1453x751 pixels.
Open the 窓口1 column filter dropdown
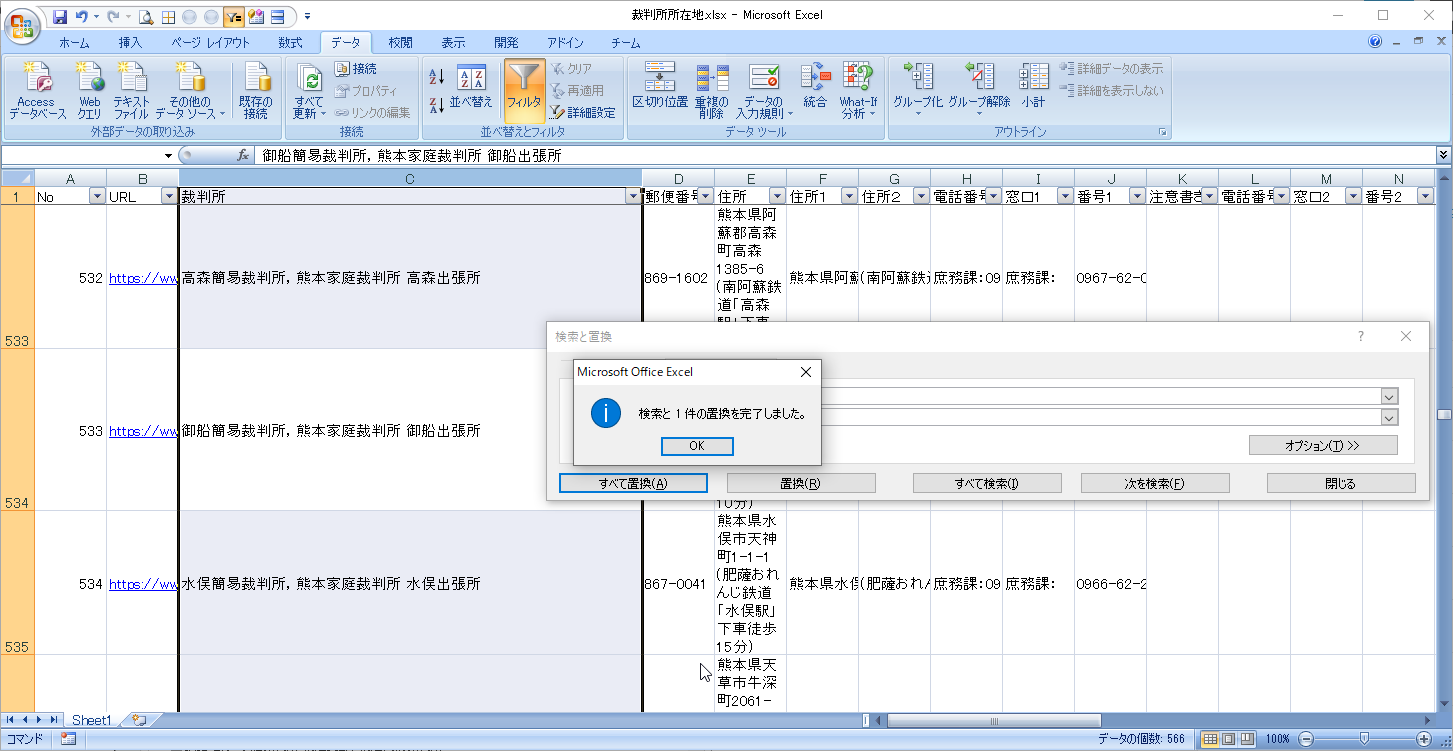point(1065,197)
